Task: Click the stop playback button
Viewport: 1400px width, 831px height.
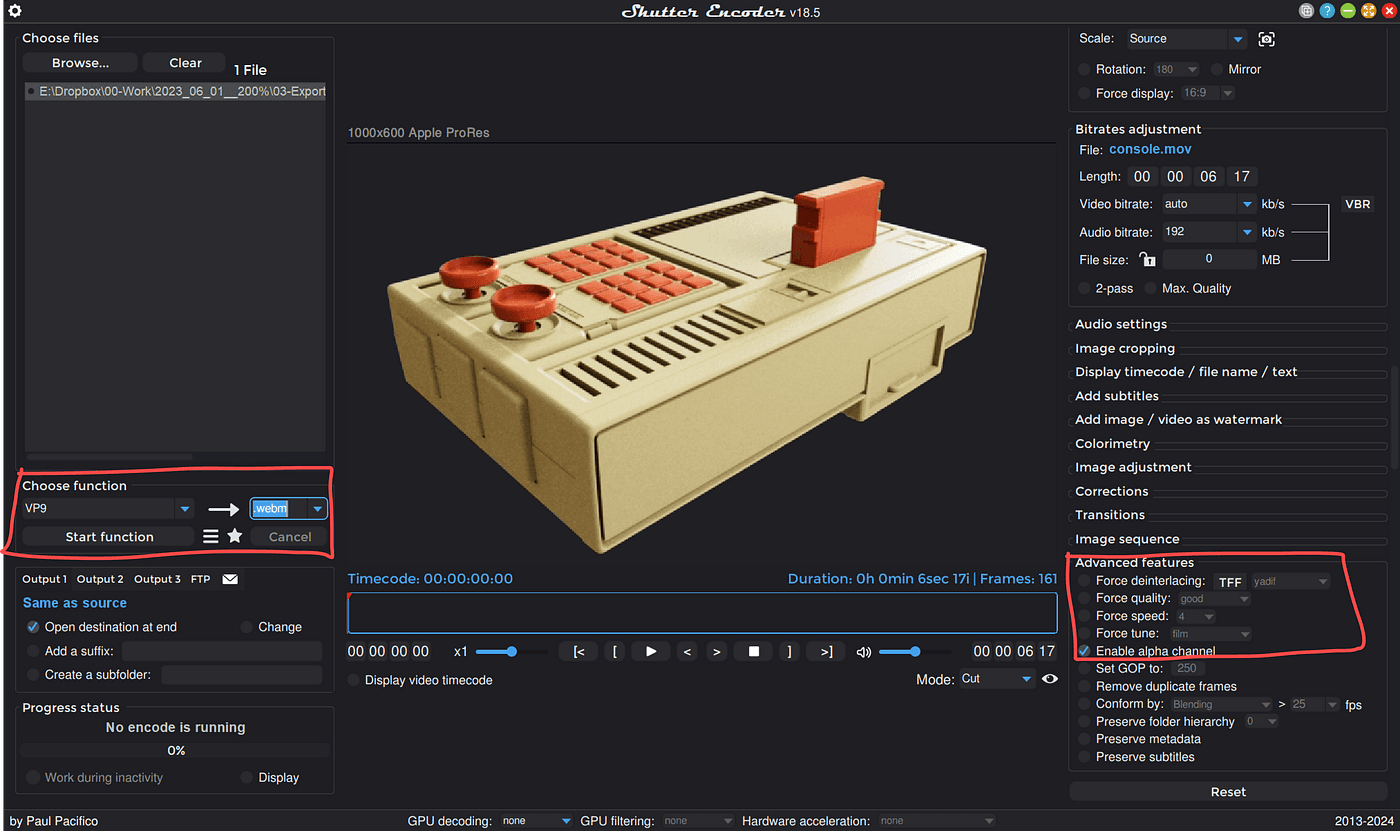Action: pyautogui.click(x=754, y=651)
